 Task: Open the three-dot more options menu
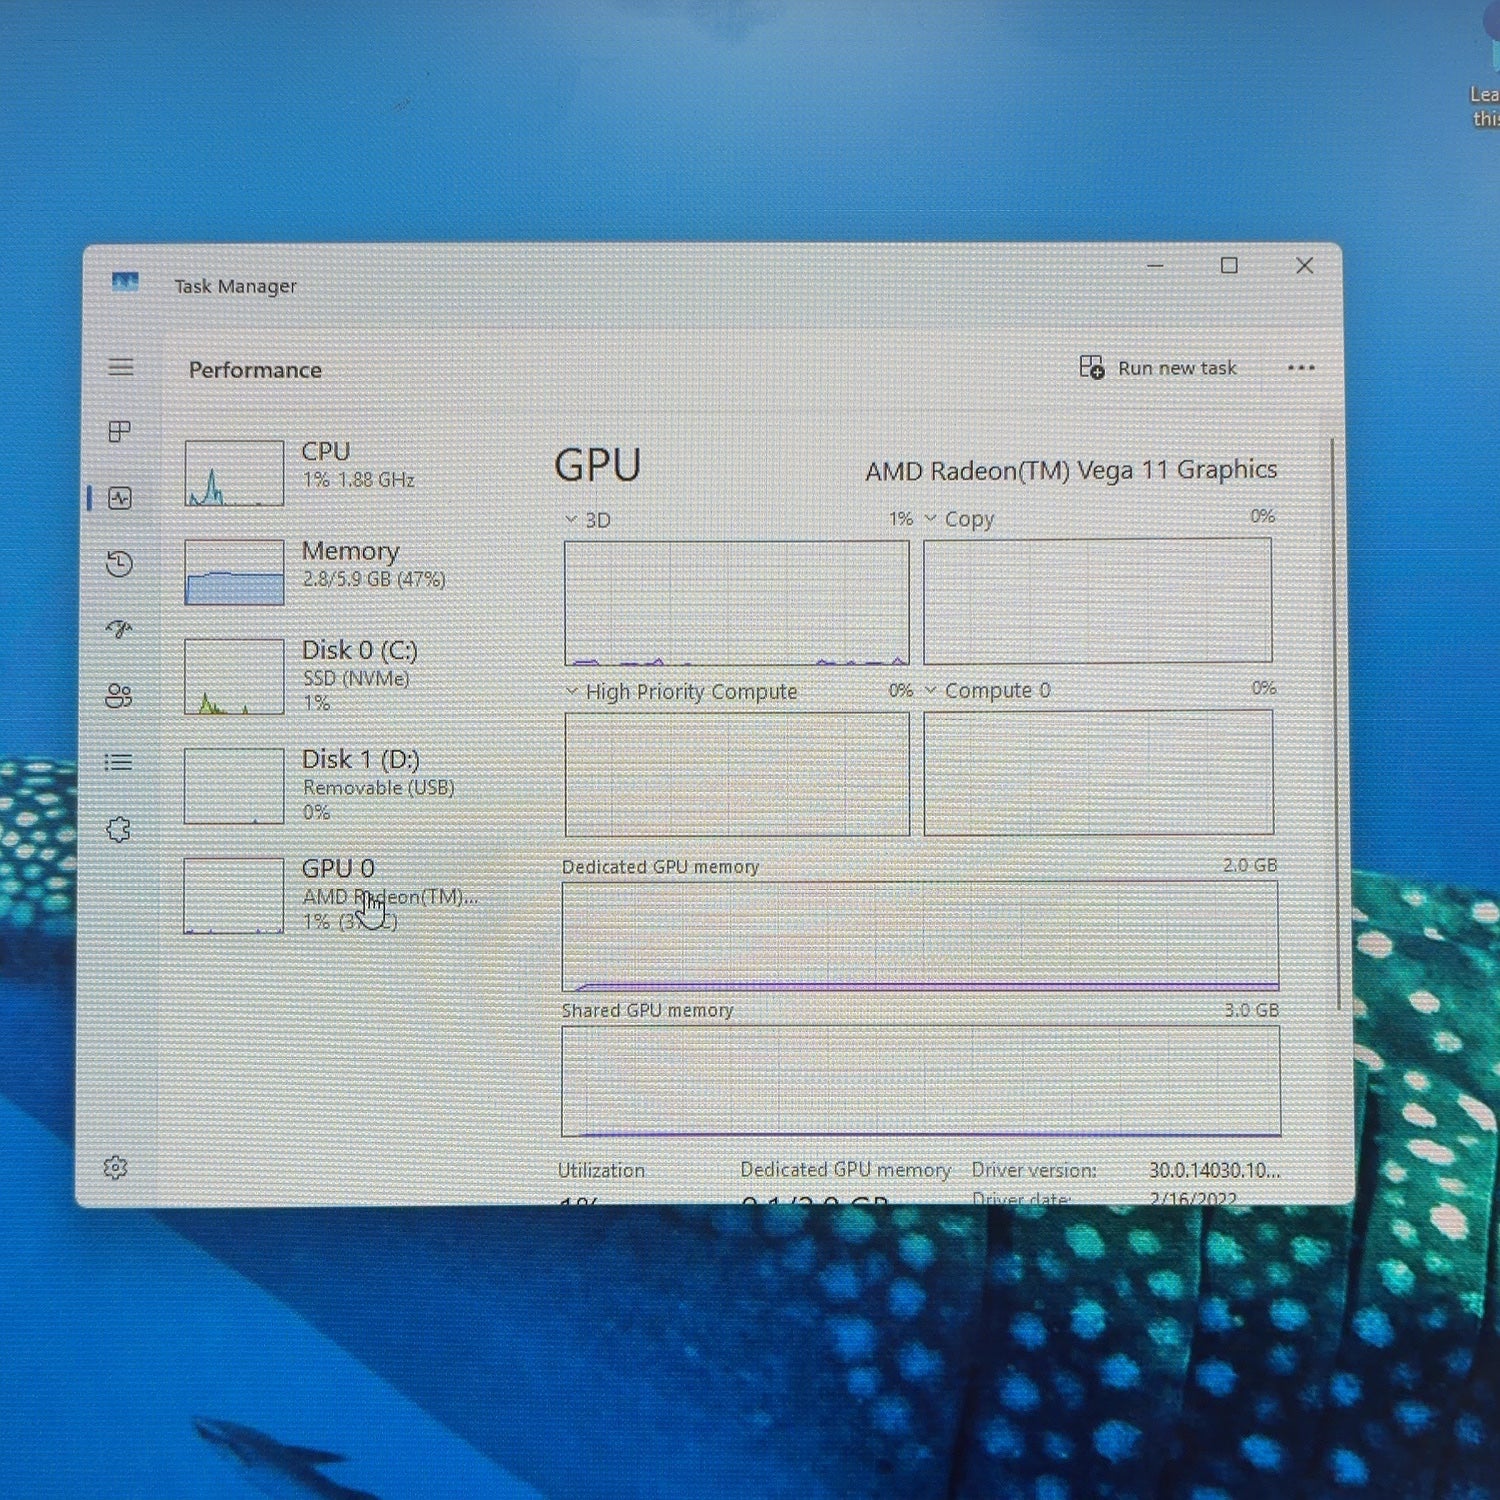pyautogui.click(x=1301, y=368)
